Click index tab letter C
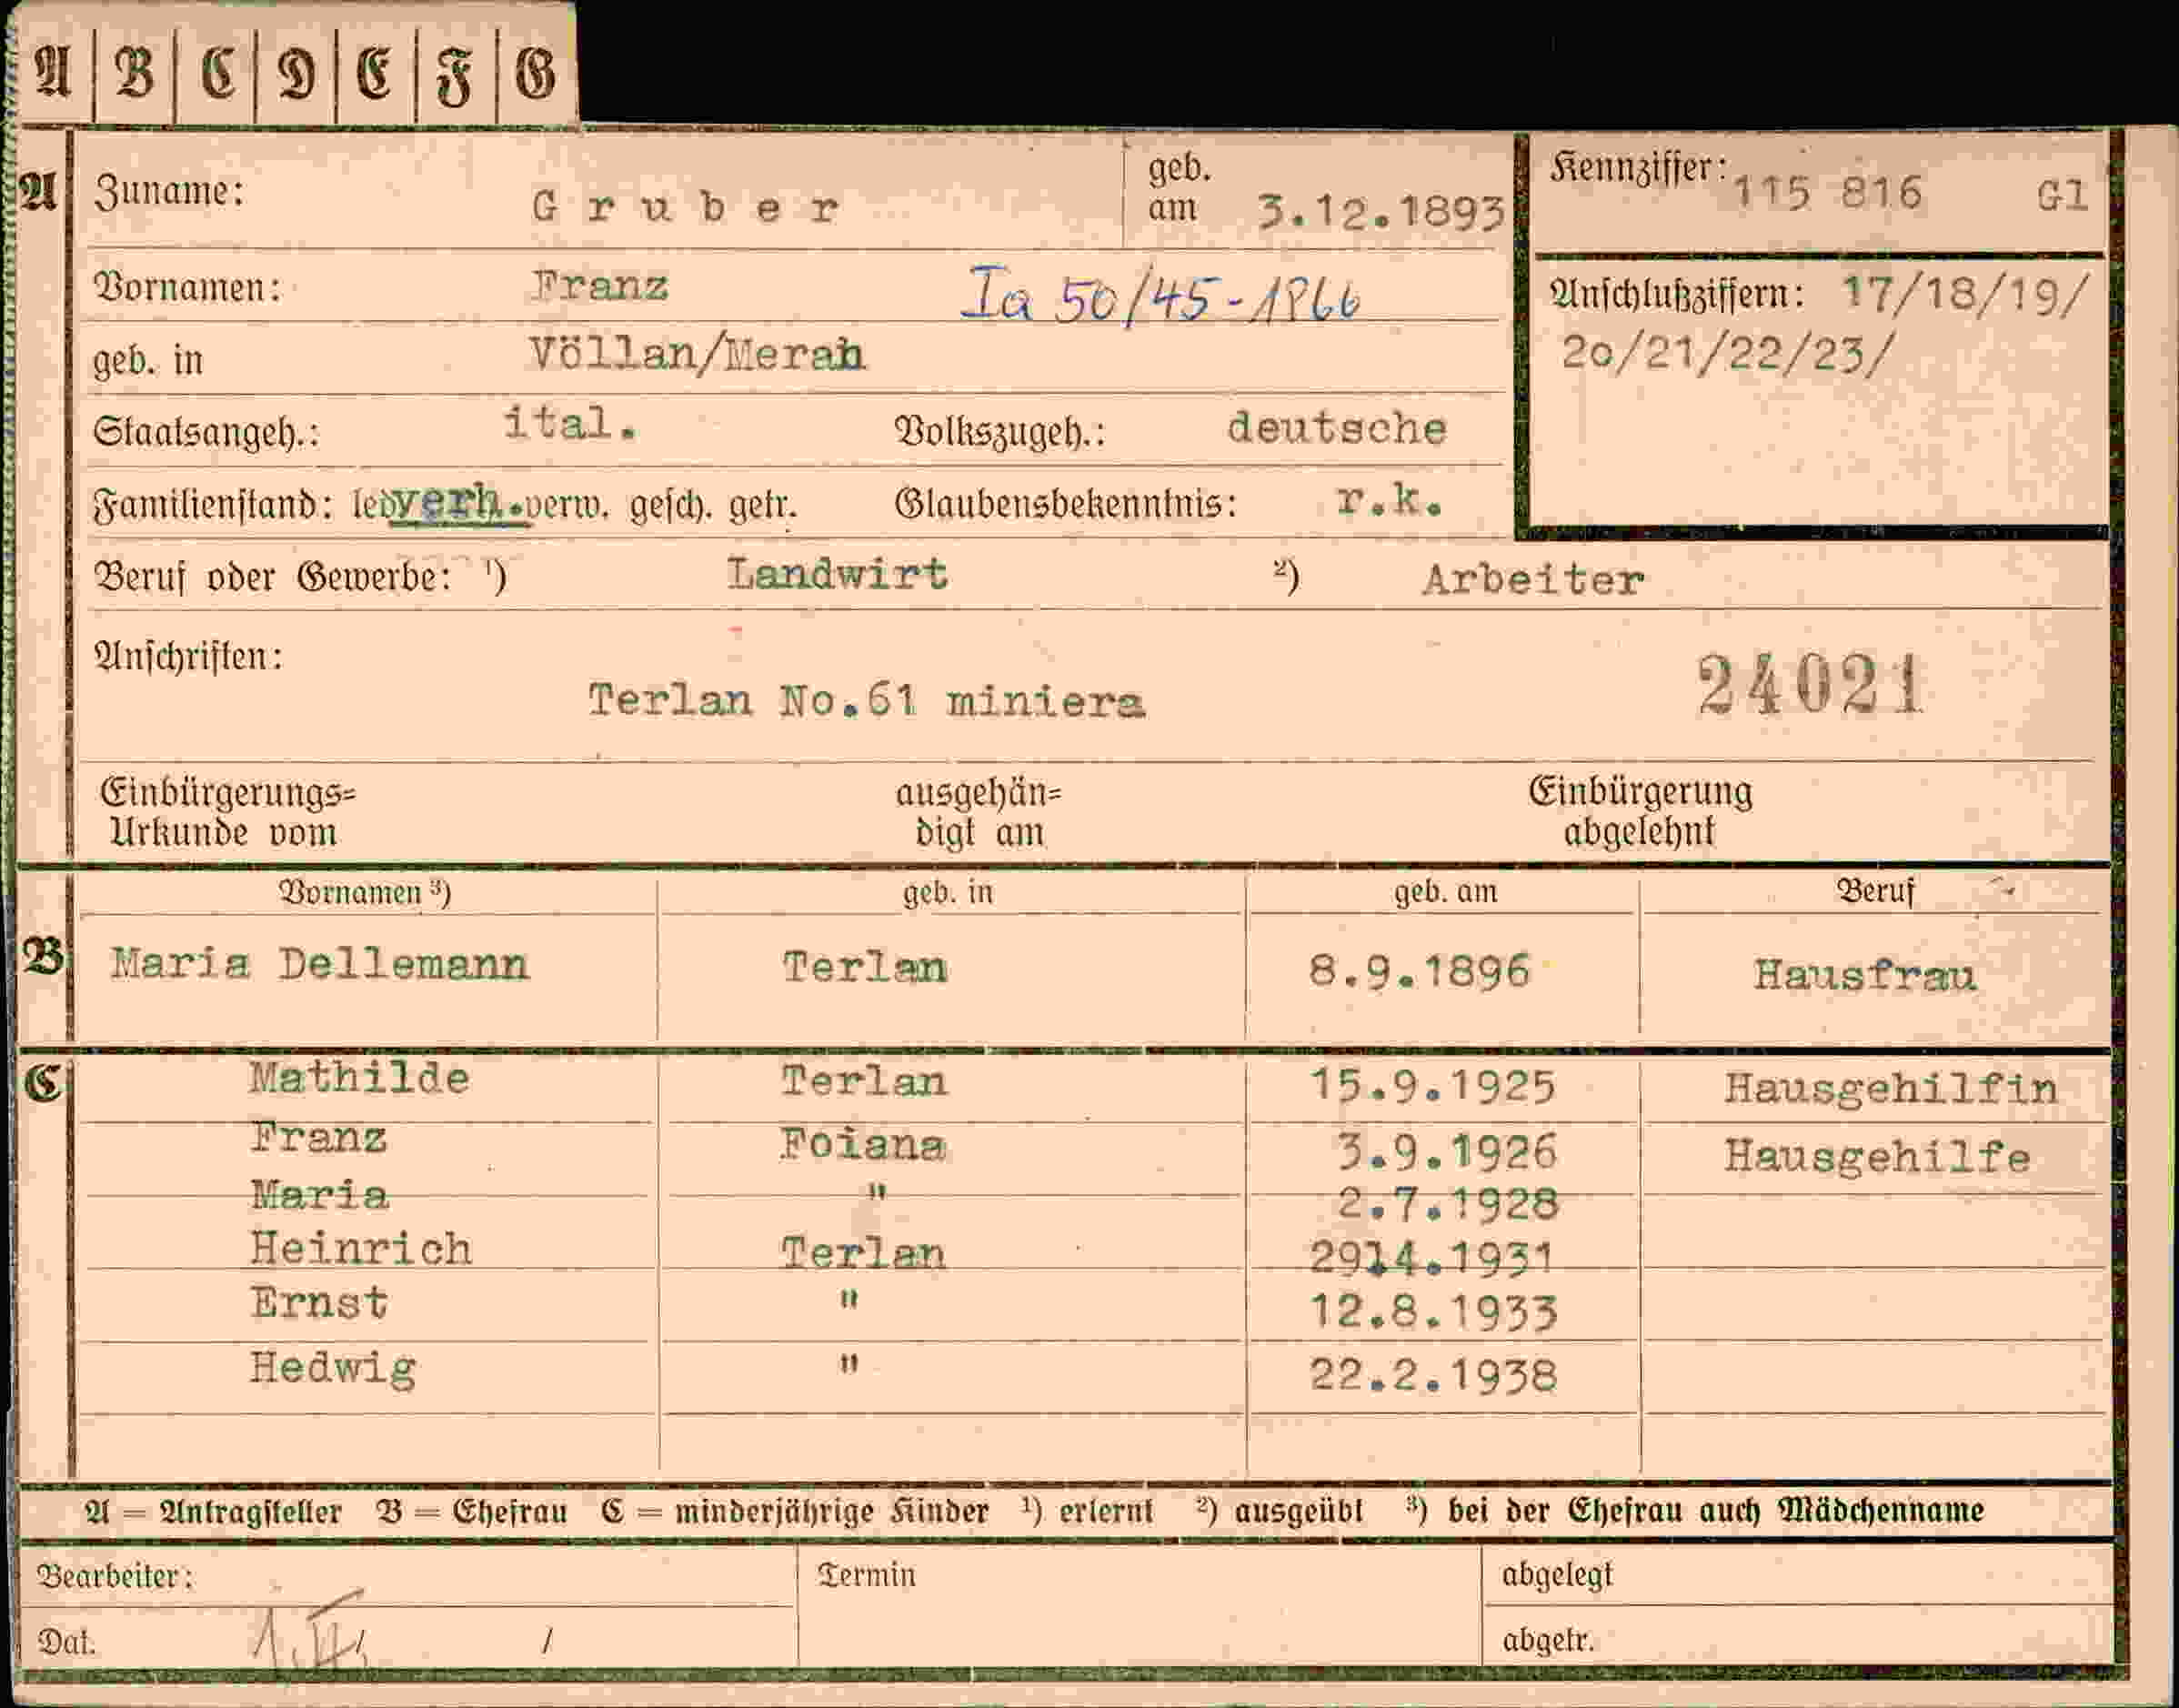2179x1708 pixels. 217,72
